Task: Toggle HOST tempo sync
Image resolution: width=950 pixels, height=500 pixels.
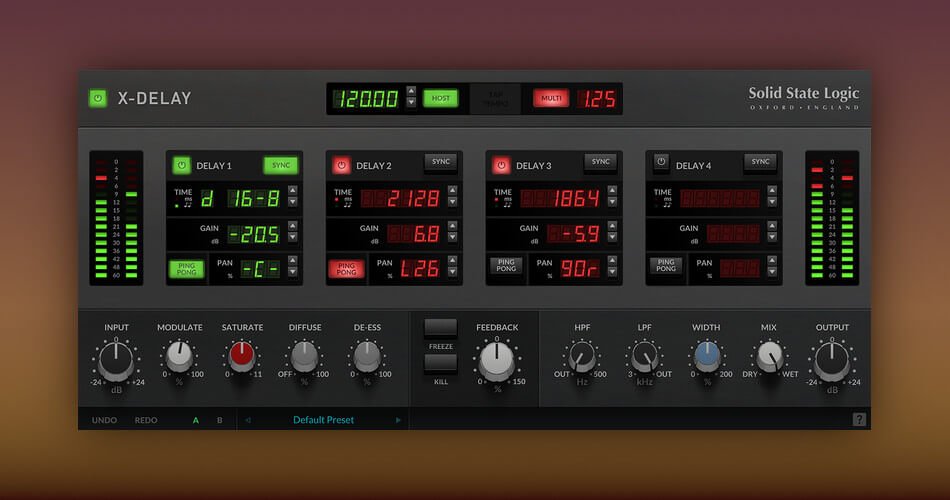Action: pyautogui.click(x=440, y=98)
